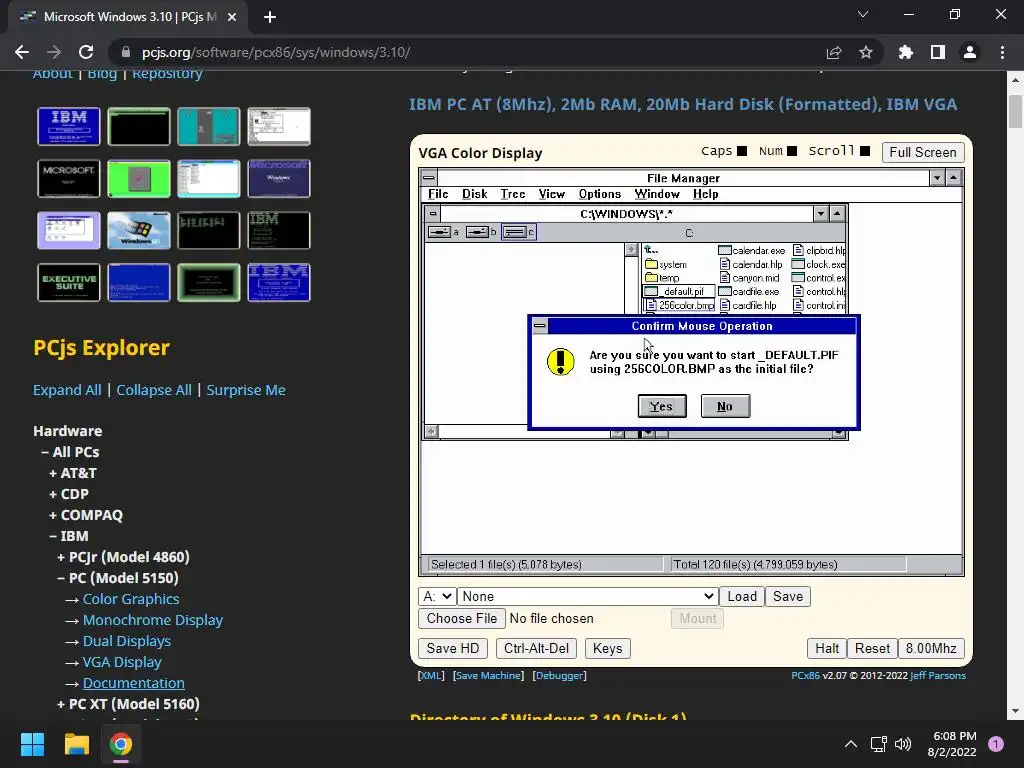1024x768 pixels.
Task: Select drive a icon in File Manager
Action: [x=439, y=232]
